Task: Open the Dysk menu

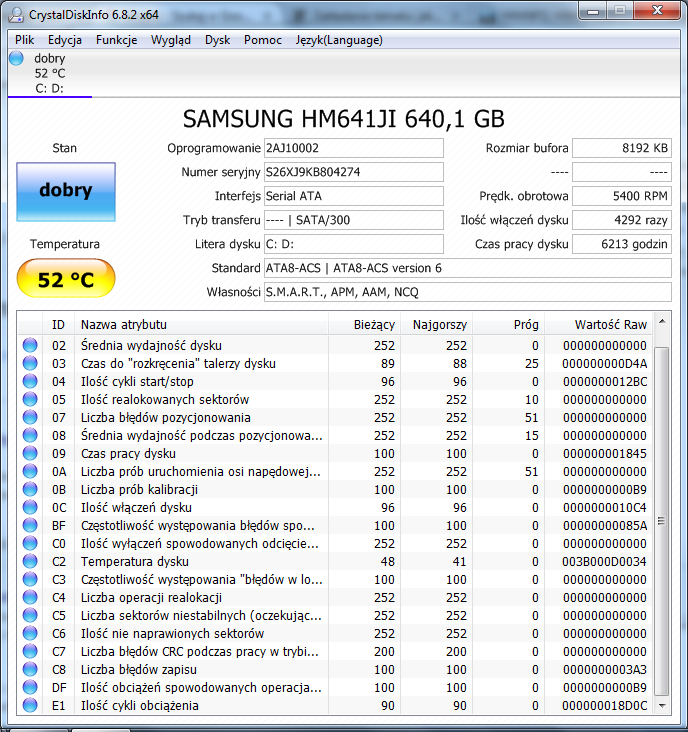Action: click(x=218, y=40)
